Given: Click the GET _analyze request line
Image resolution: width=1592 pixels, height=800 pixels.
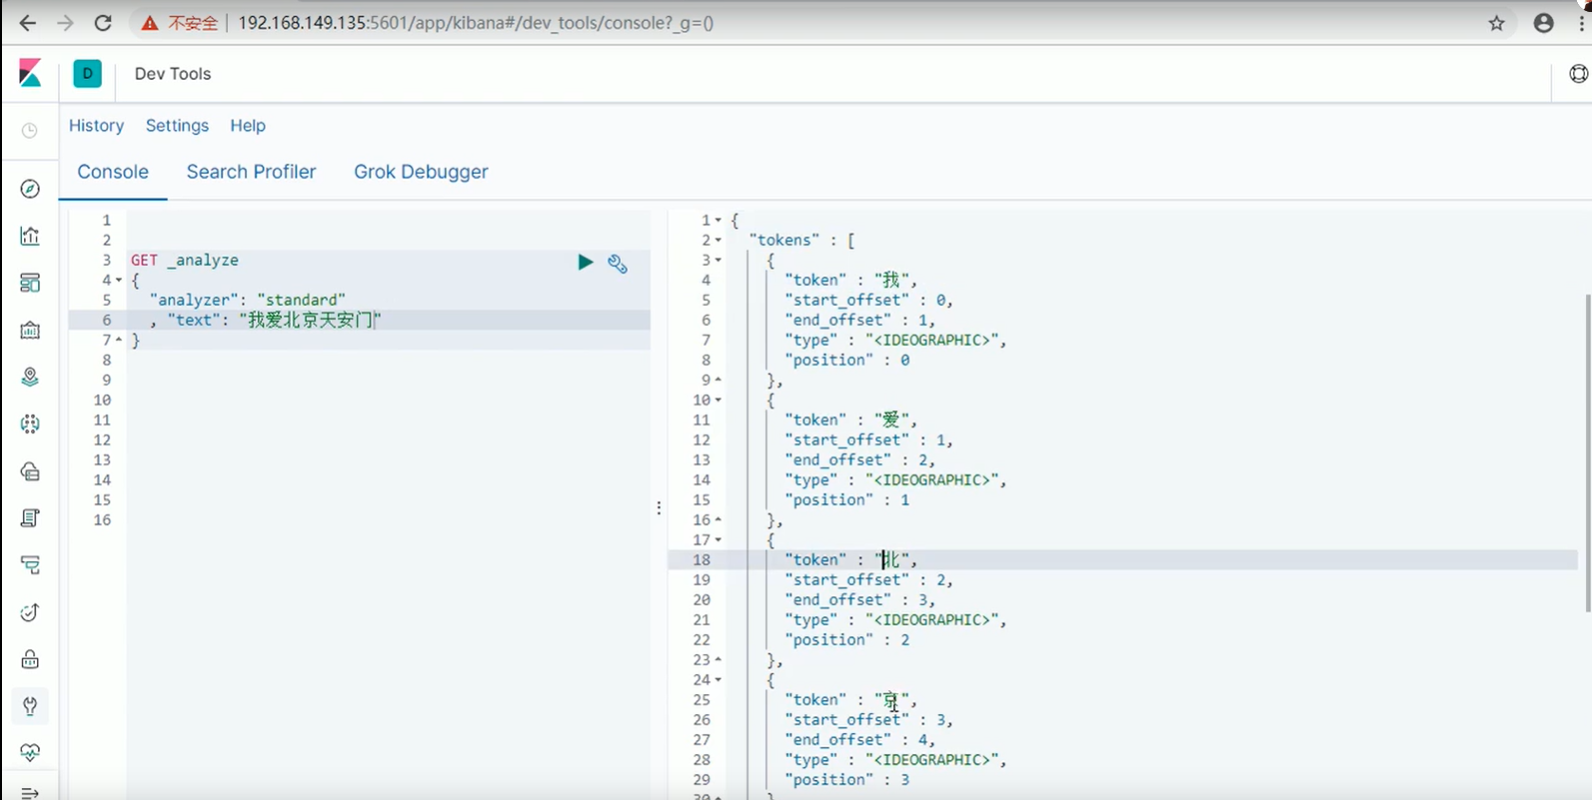Looking at the screenshot, I should [x=185, y=260].
